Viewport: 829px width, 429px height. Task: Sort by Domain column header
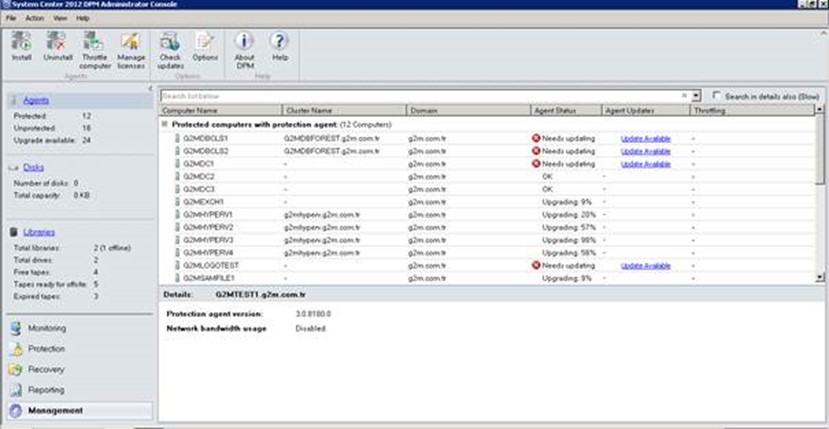(468, 111)
